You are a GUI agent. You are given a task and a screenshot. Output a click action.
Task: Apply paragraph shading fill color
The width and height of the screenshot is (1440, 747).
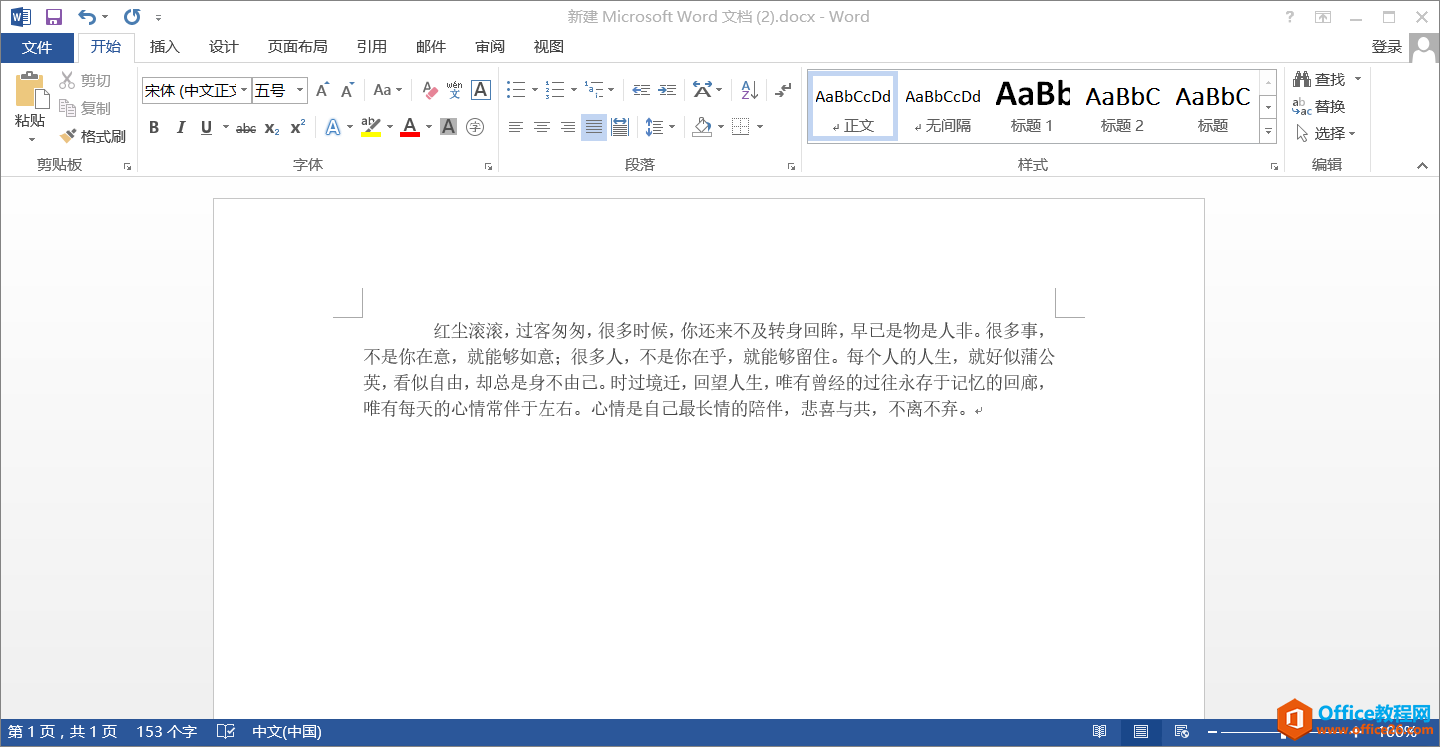(x=702, y=127)
